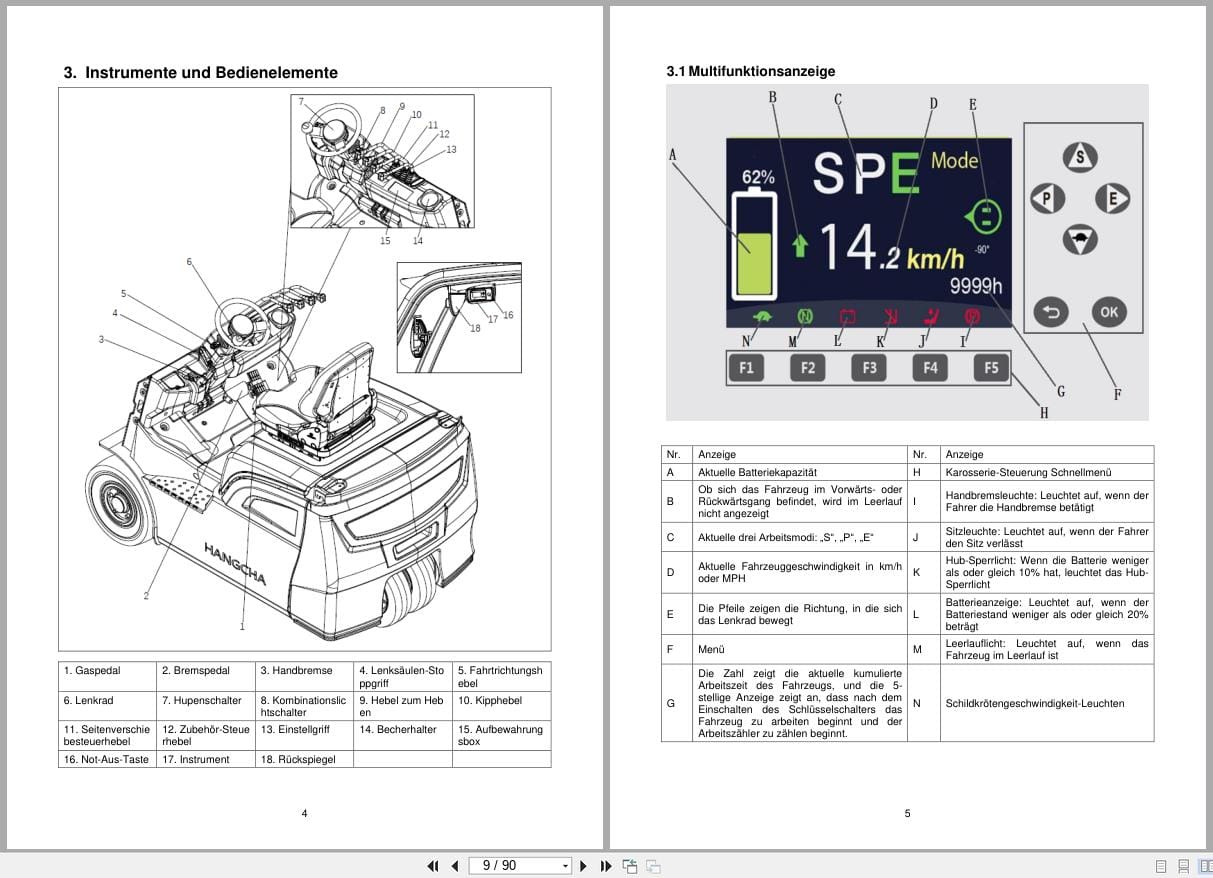1213x878 pixels.
Task: Click the green battery level indicator graphic
Action: coord(755,246)
